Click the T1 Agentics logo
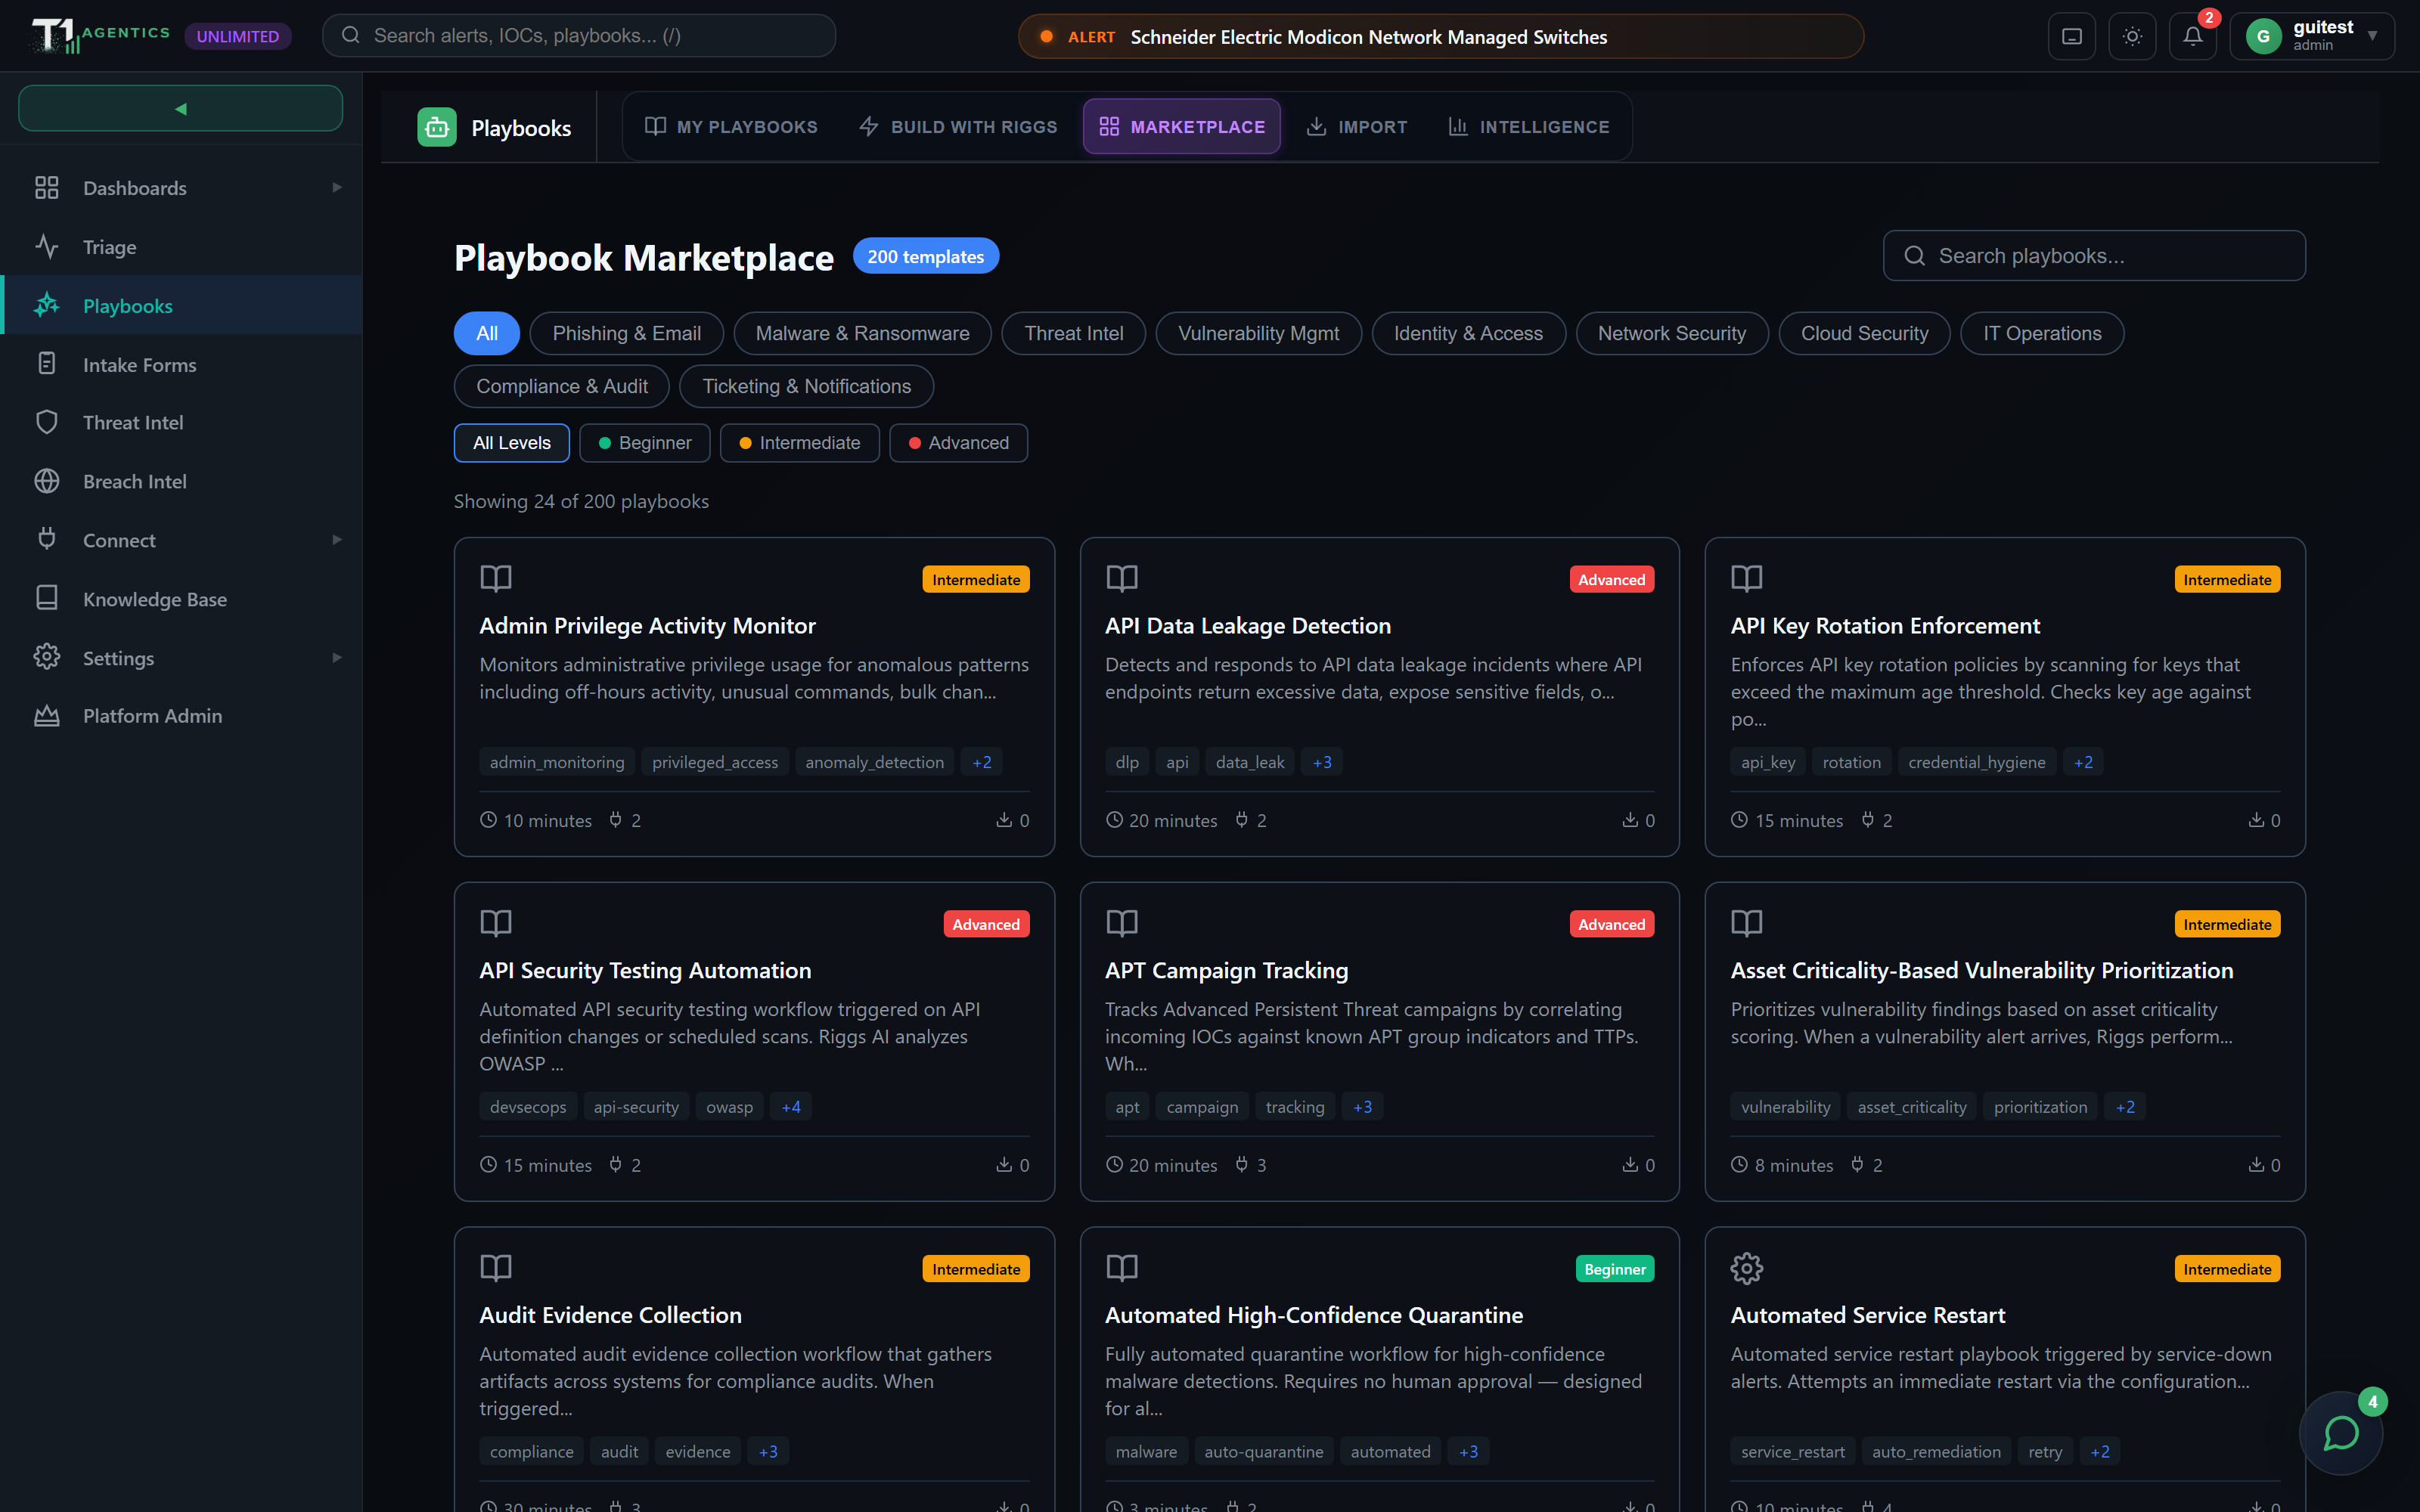 [100, 36]
